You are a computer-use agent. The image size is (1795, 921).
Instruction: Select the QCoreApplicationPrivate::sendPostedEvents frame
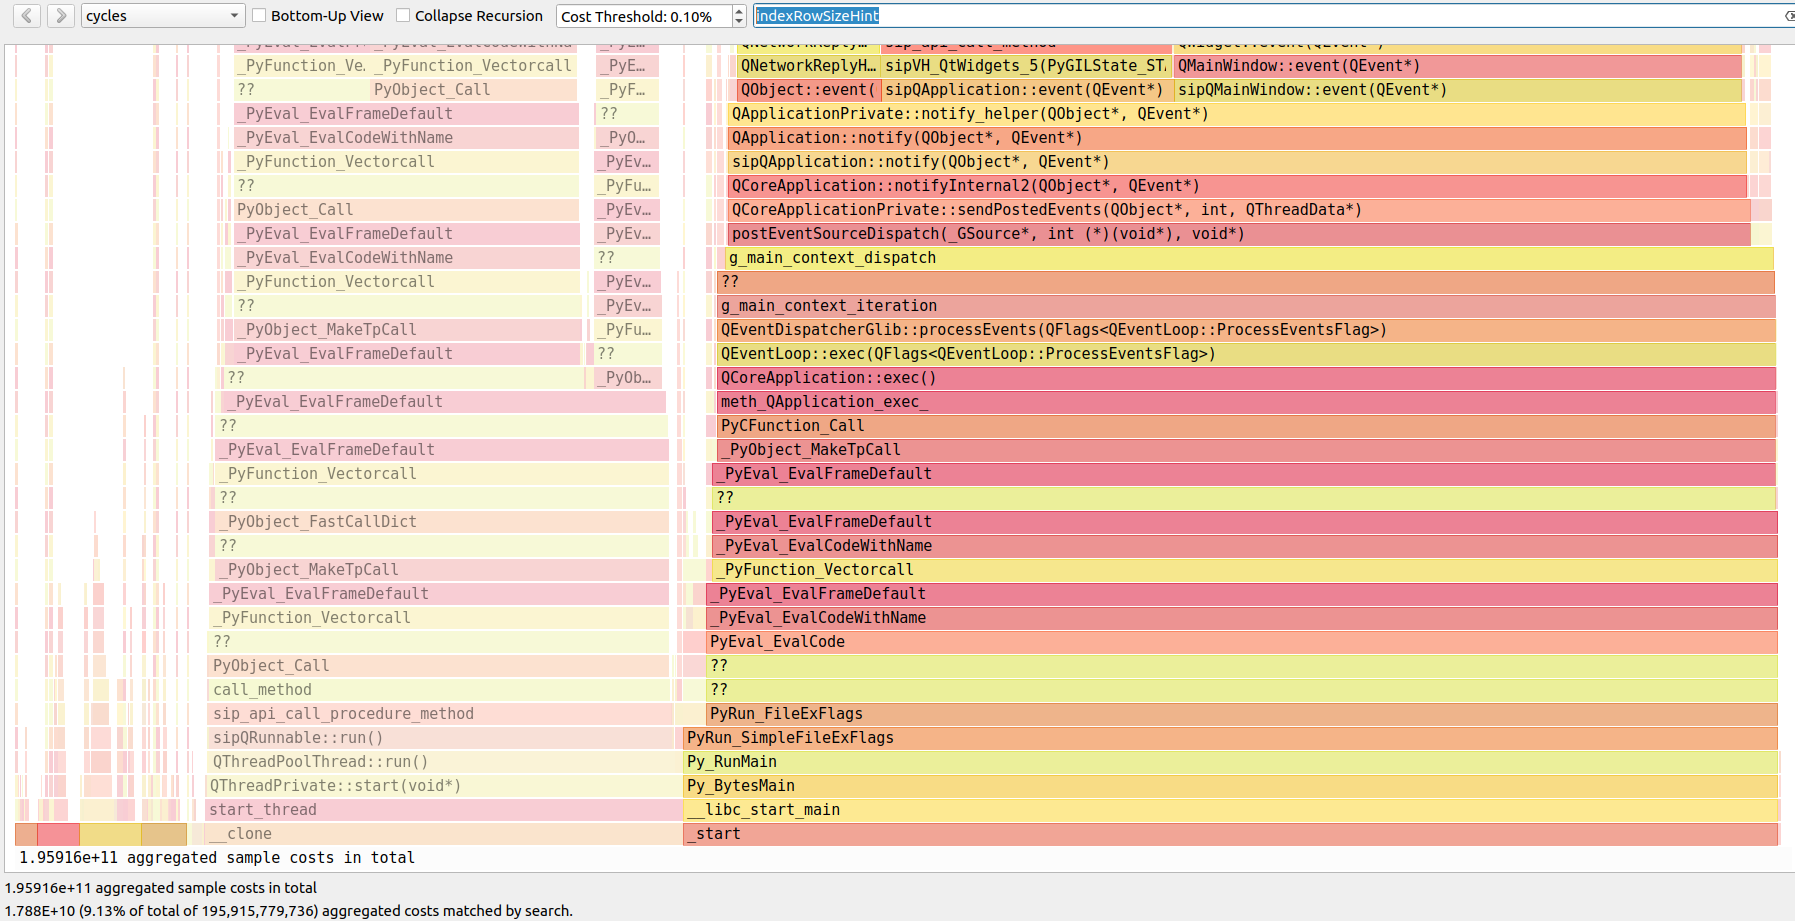[1240, 210]
